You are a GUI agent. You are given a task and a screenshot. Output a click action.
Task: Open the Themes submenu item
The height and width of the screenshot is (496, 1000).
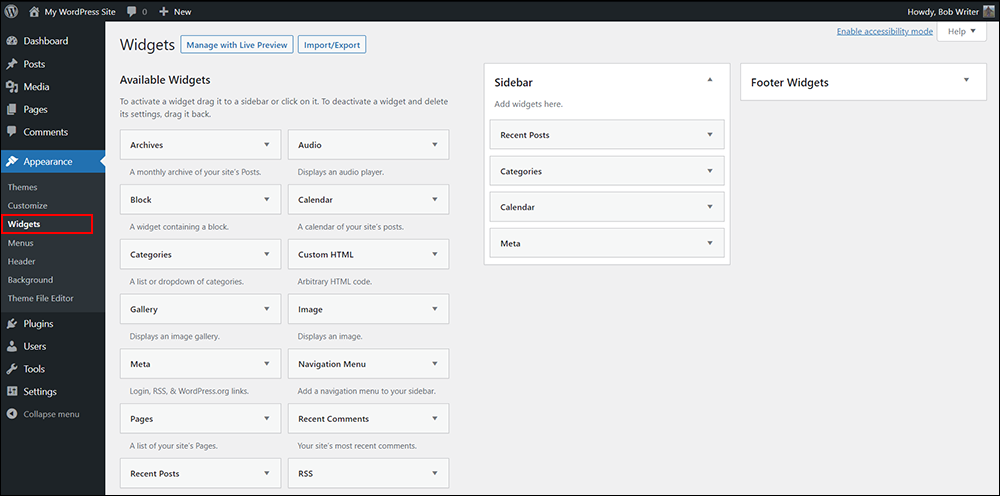point(22,187)
